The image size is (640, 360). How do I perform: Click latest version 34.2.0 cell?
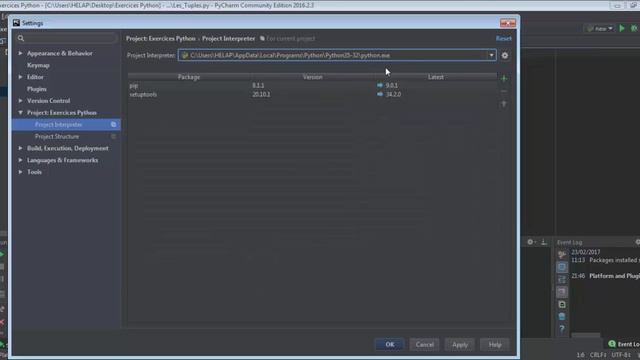393,94
